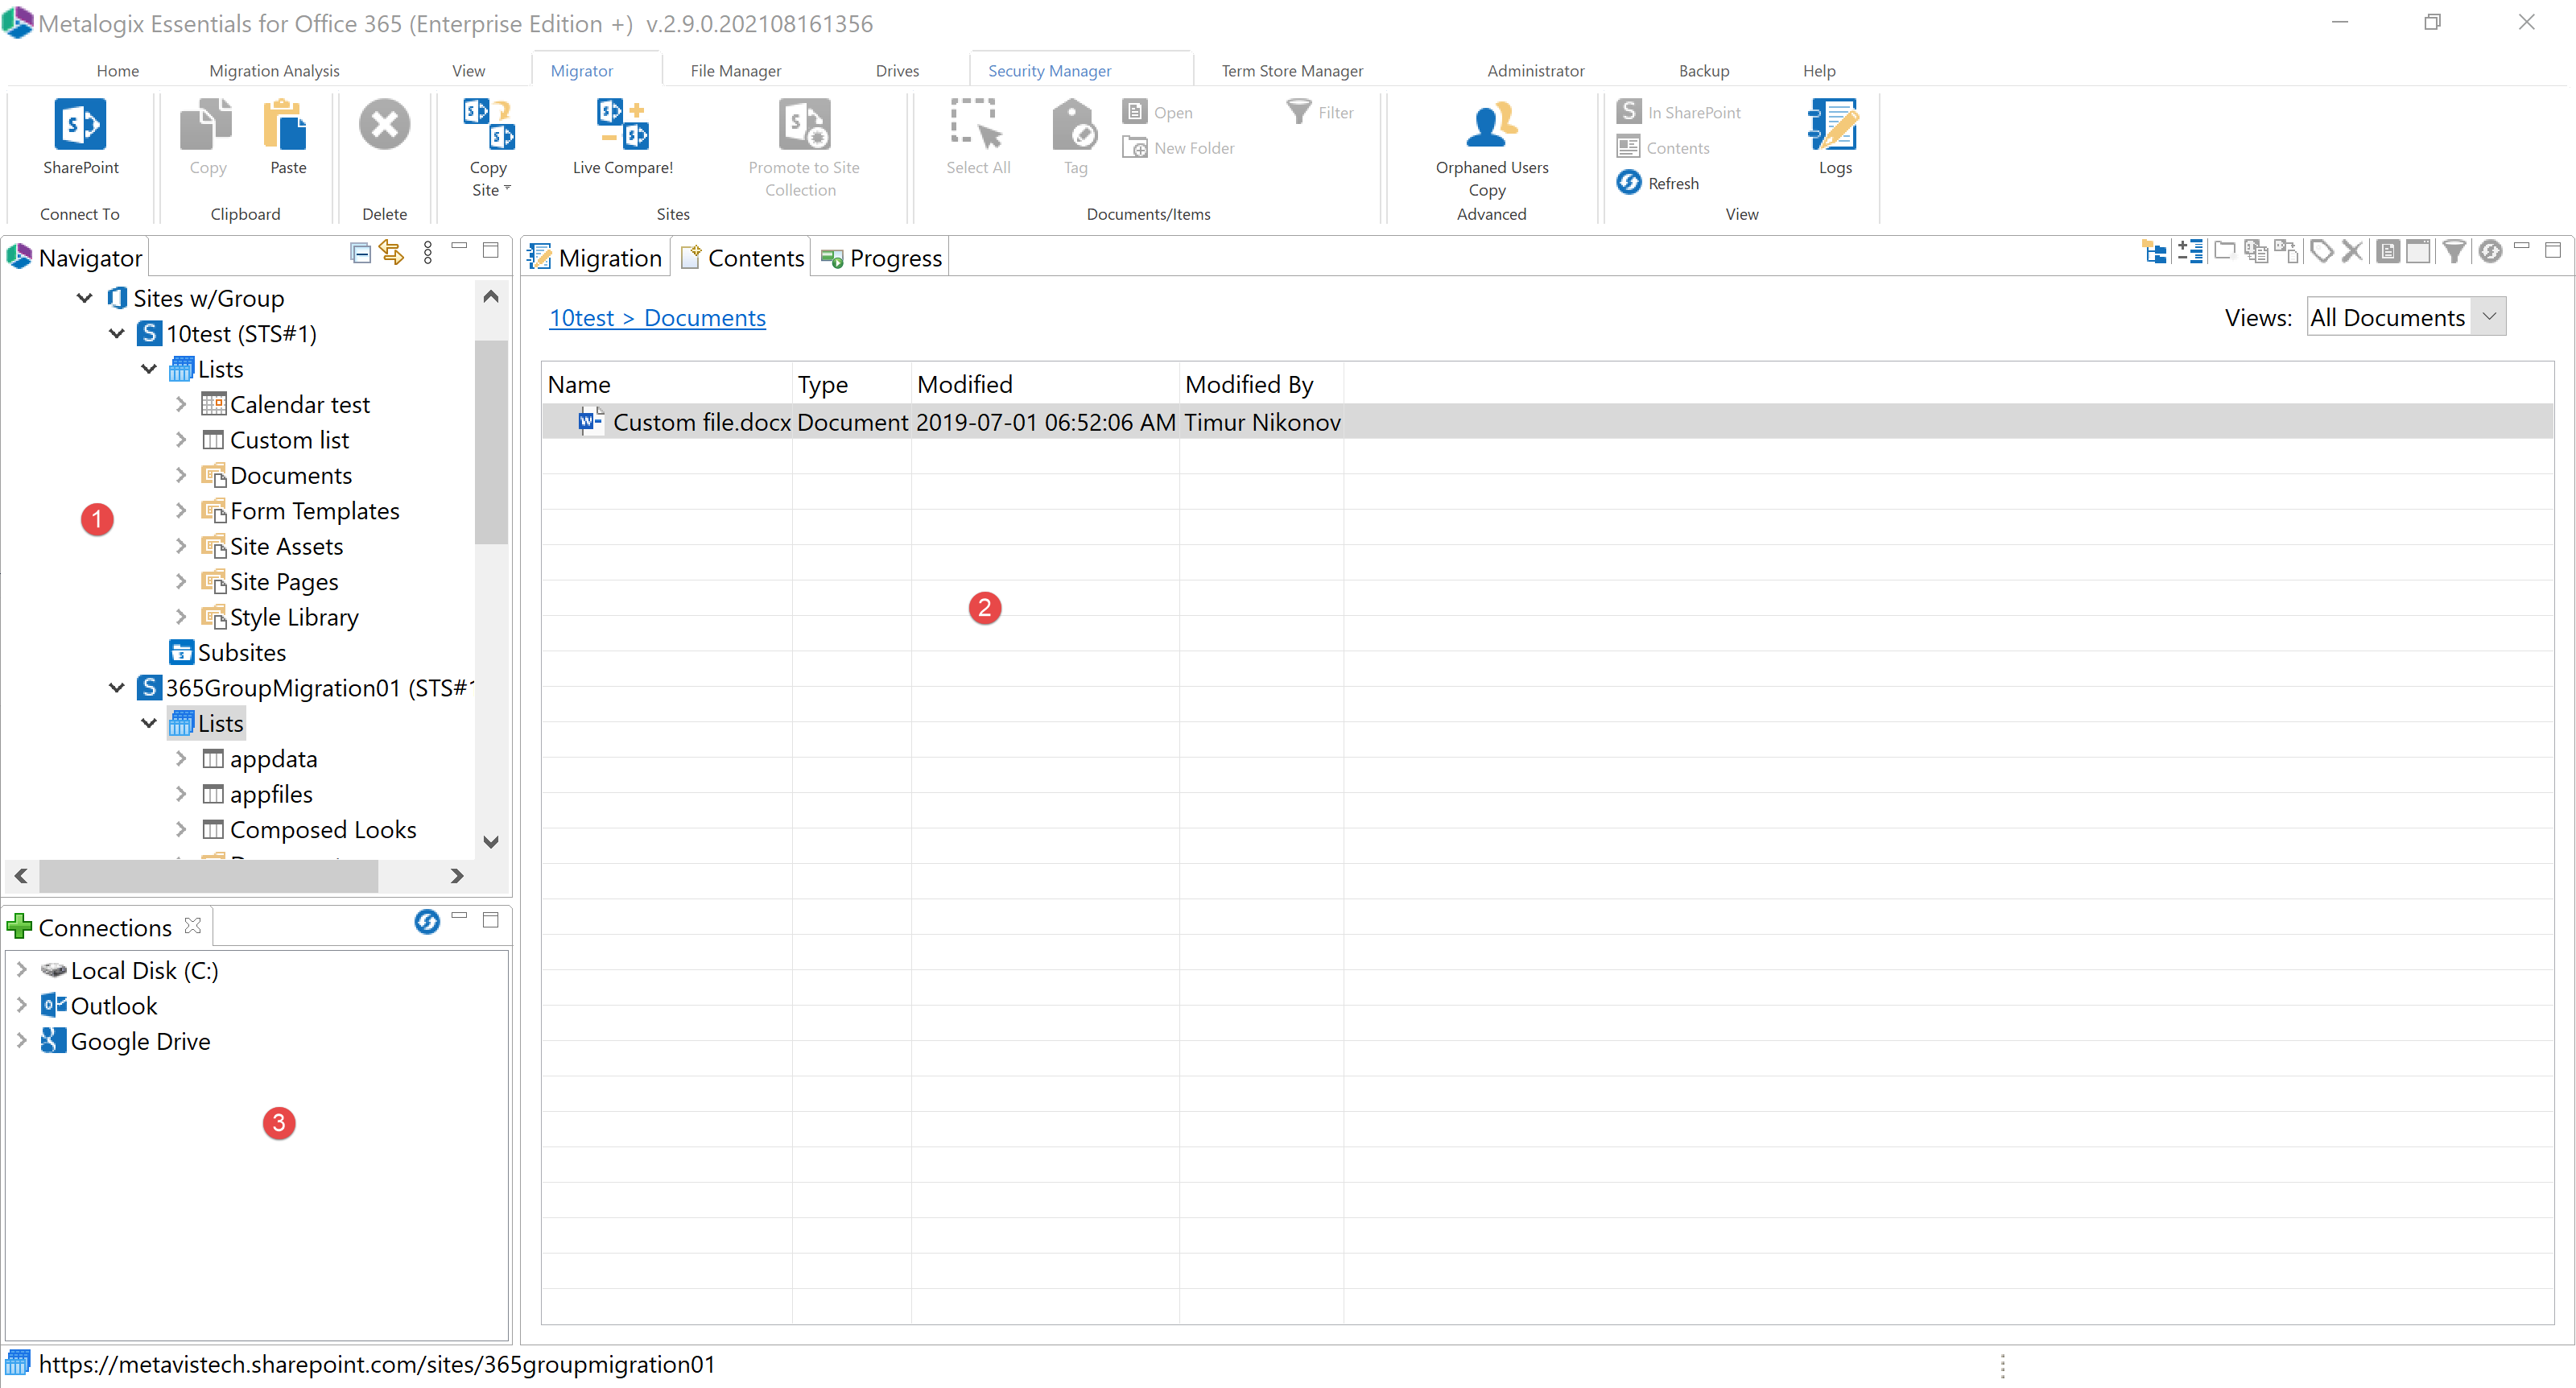Image resolution: width=2576 pixels, height=1388 pixels.
Task: Follow the 10test > Documents breadcrumb link
Action: (657, 318)
